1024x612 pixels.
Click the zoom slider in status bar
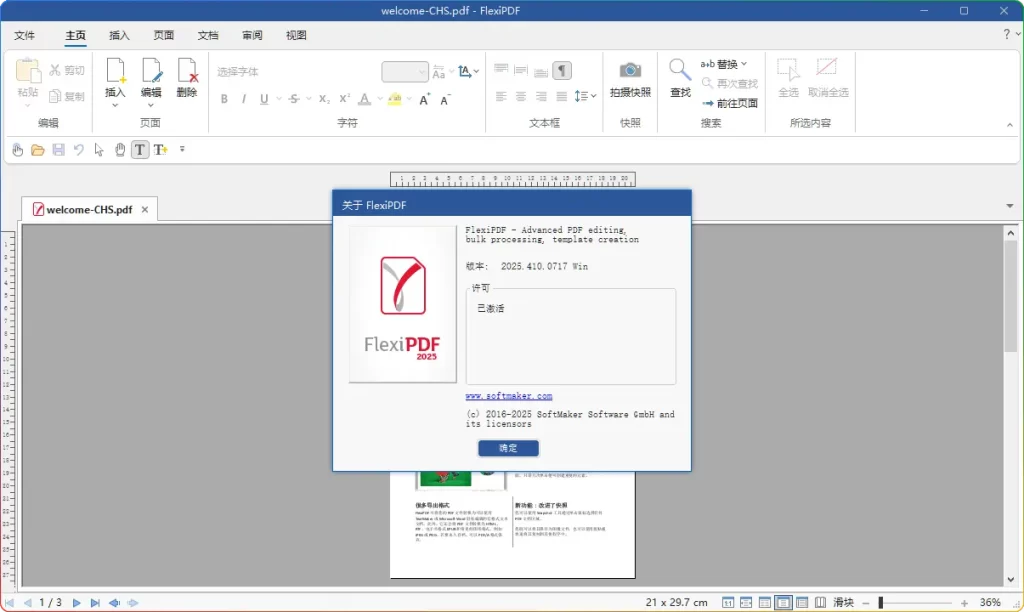(x=915, y=603)
